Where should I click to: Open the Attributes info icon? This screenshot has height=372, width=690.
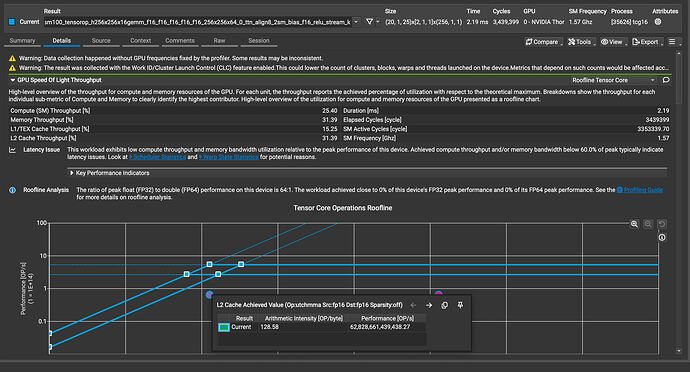[658, 22]
